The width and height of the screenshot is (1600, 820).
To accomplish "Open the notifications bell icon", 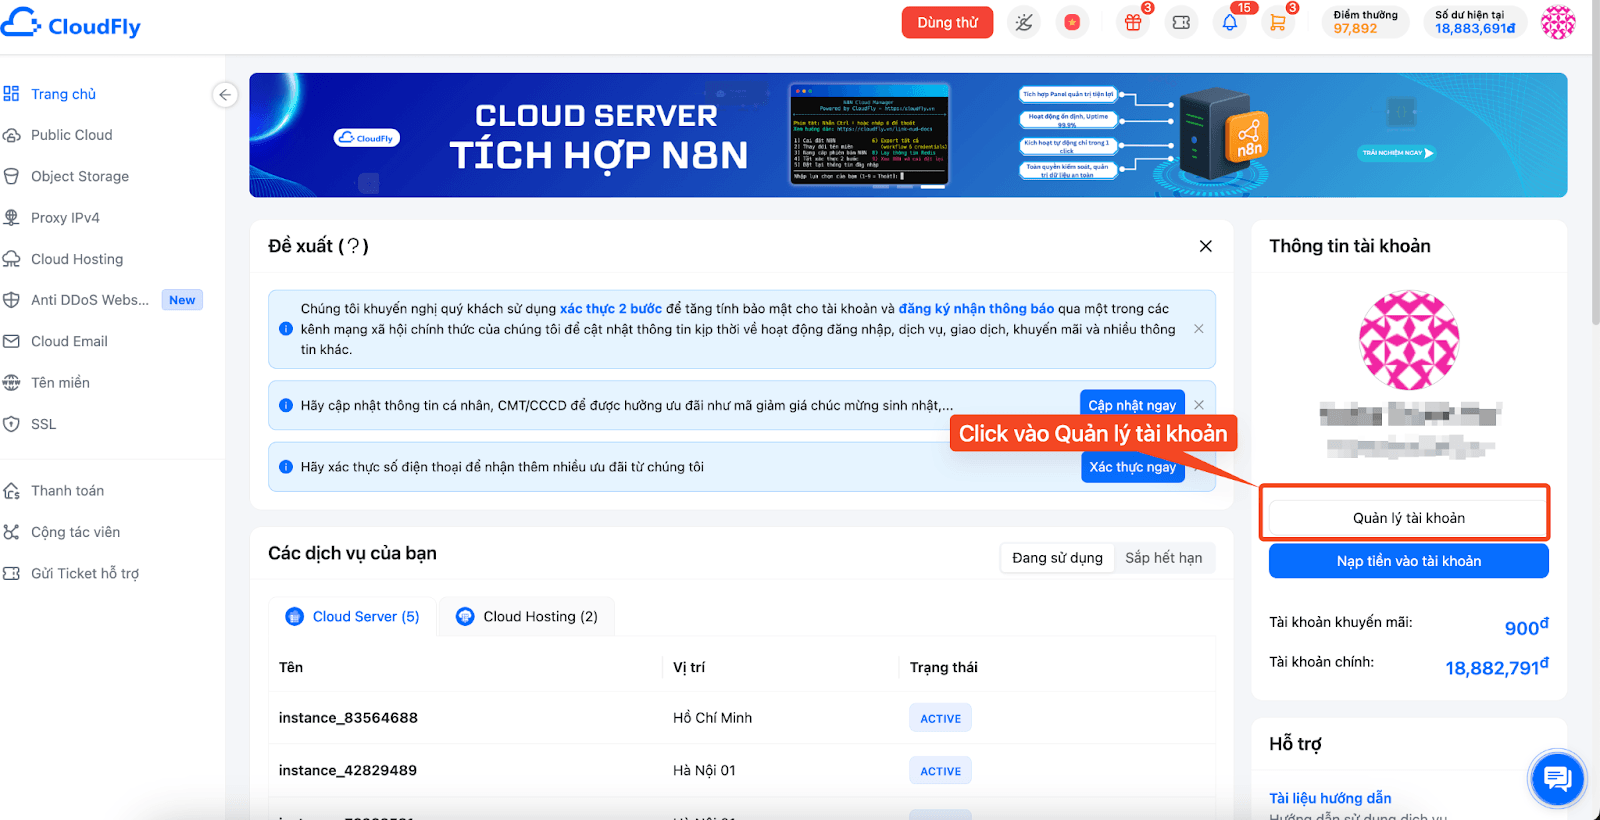I will (x=1230, y=22).
